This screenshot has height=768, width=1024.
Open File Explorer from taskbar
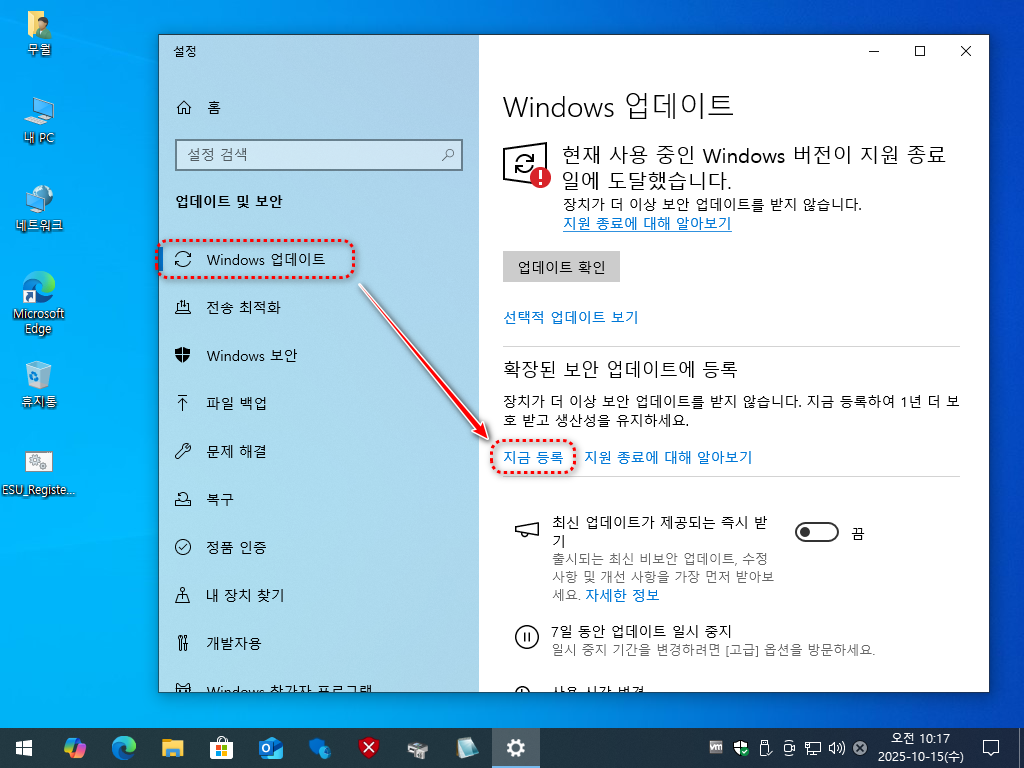172,748
